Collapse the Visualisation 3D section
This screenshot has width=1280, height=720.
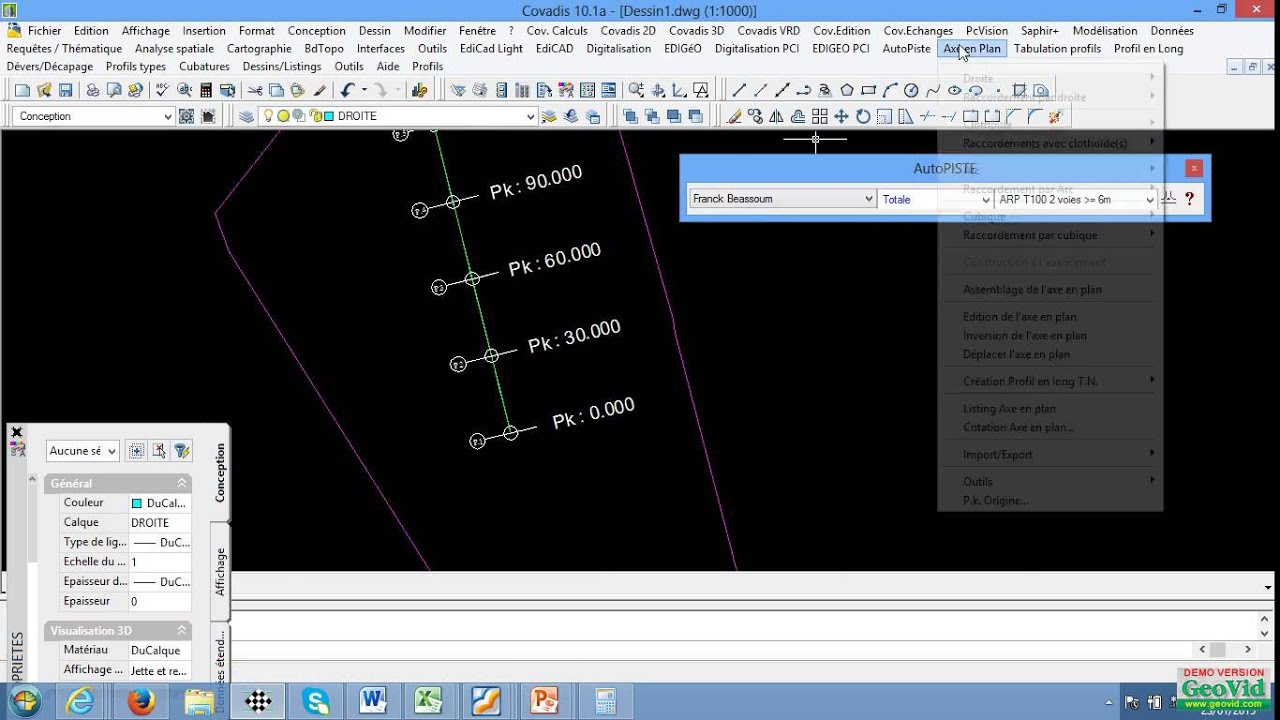(x=182, y=631)
